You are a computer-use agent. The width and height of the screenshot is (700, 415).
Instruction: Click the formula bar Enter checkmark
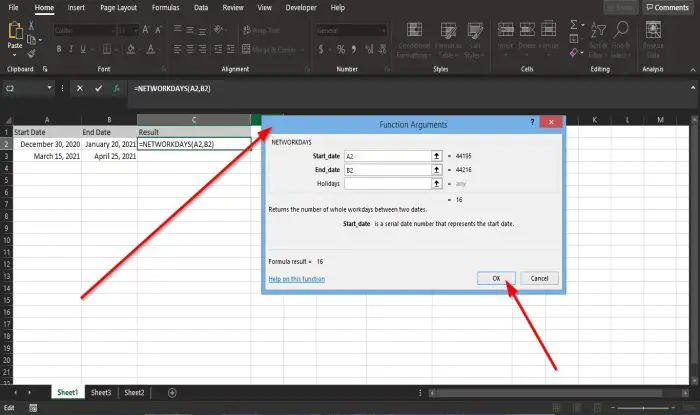click(98, 88)
